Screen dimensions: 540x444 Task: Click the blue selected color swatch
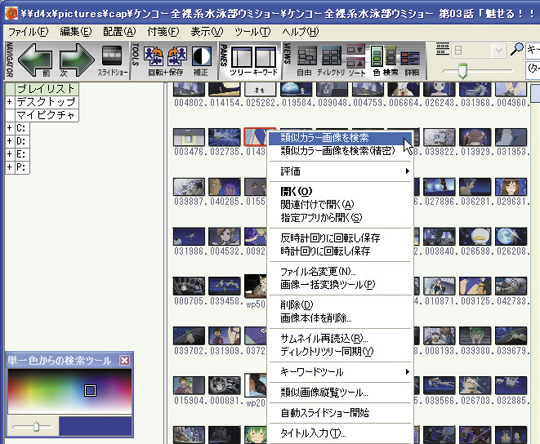(95, 426)
